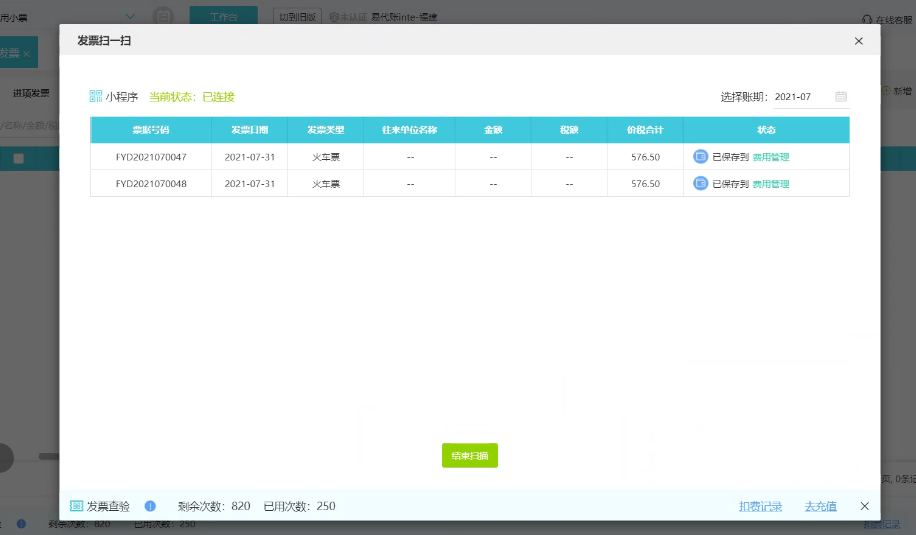Screen dimensions: 916x535
Task: Open 费用管理 link for FYD2021070047
Action: 771,157
